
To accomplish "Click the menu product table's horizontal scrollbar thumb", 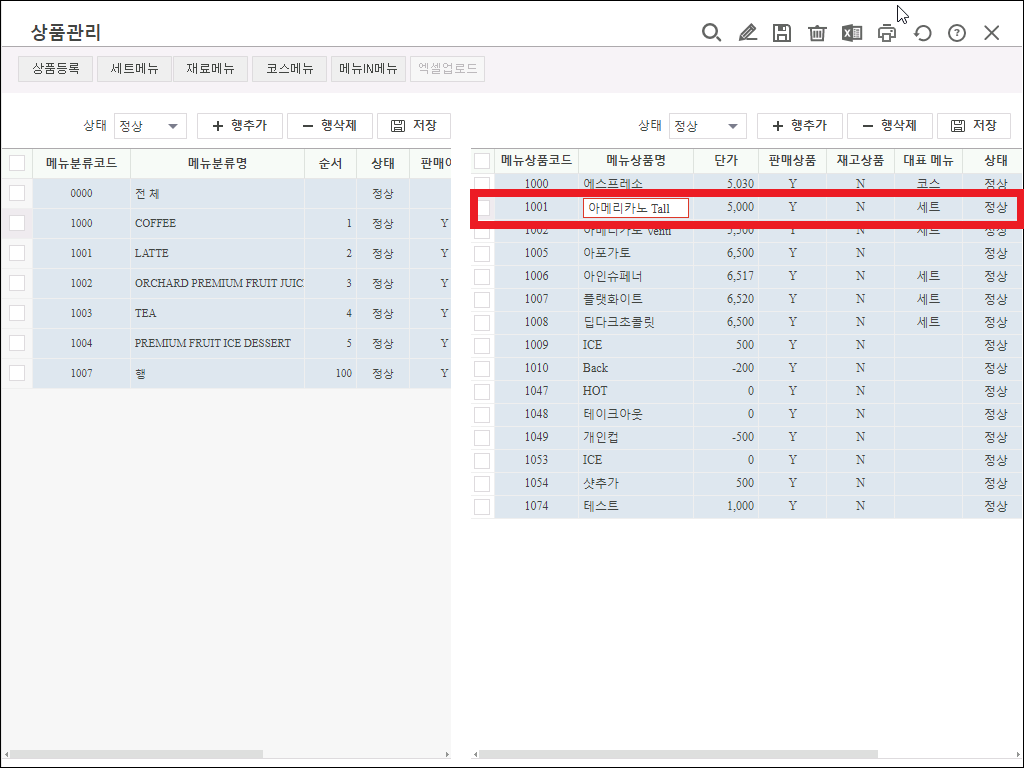I will [x=678, y=754].
